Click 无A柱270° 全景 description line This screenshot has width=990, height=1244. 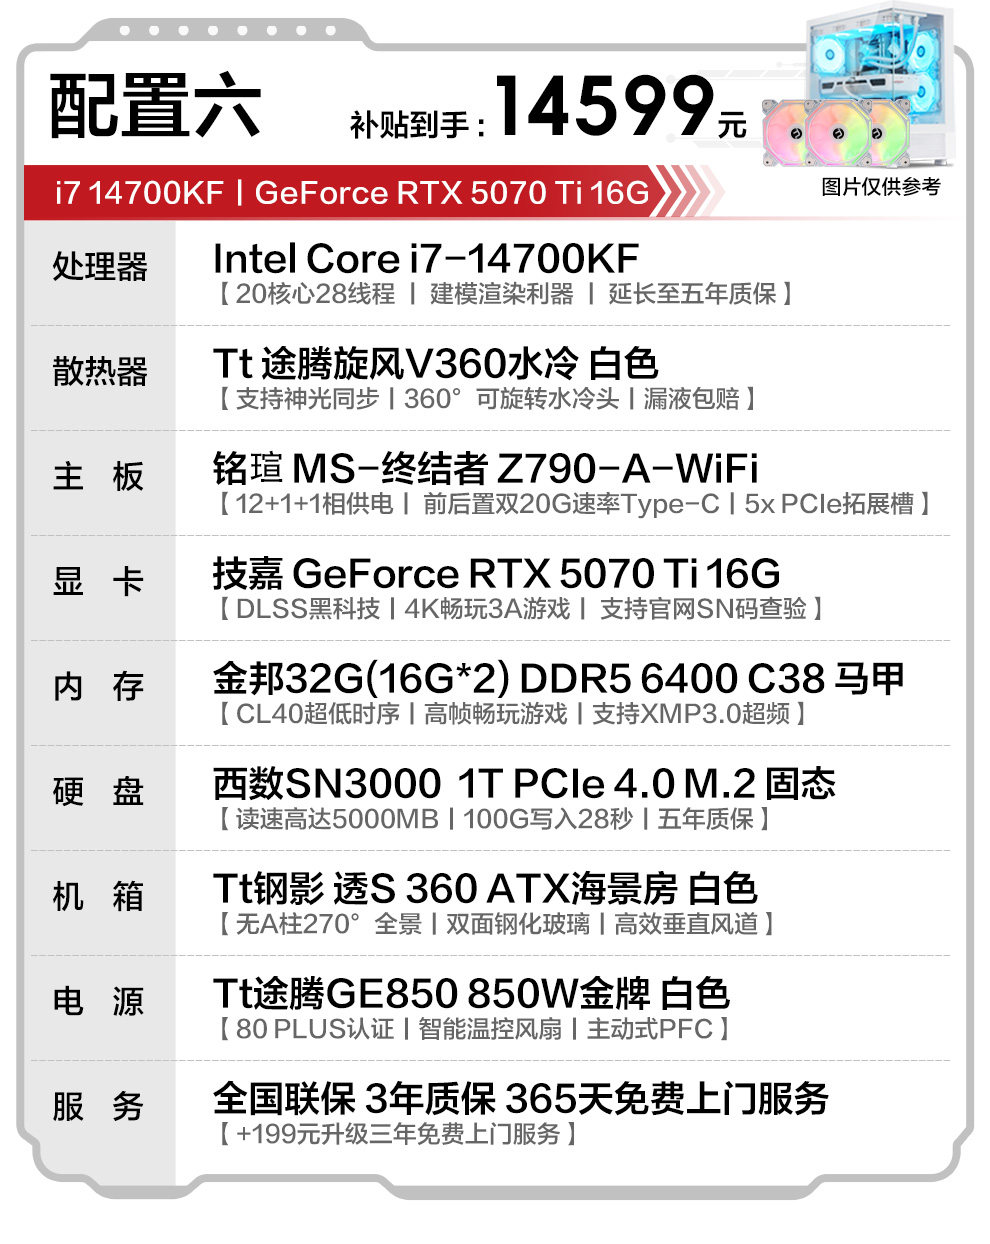[496, 924]
